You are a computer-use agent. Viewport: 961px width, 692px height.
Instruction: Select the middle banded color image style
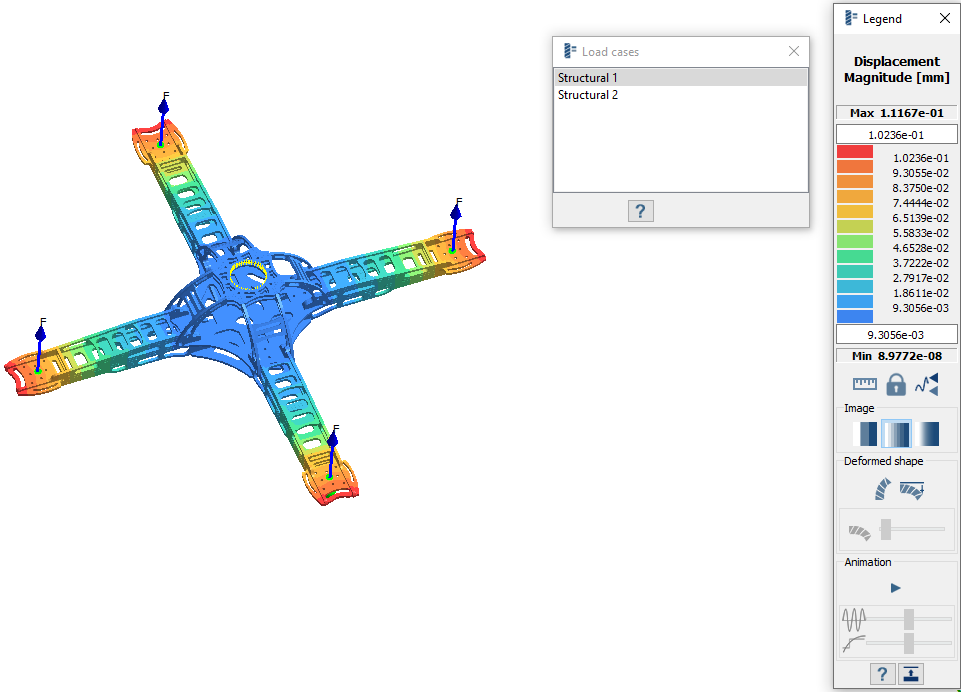click(x=896, y=434)
